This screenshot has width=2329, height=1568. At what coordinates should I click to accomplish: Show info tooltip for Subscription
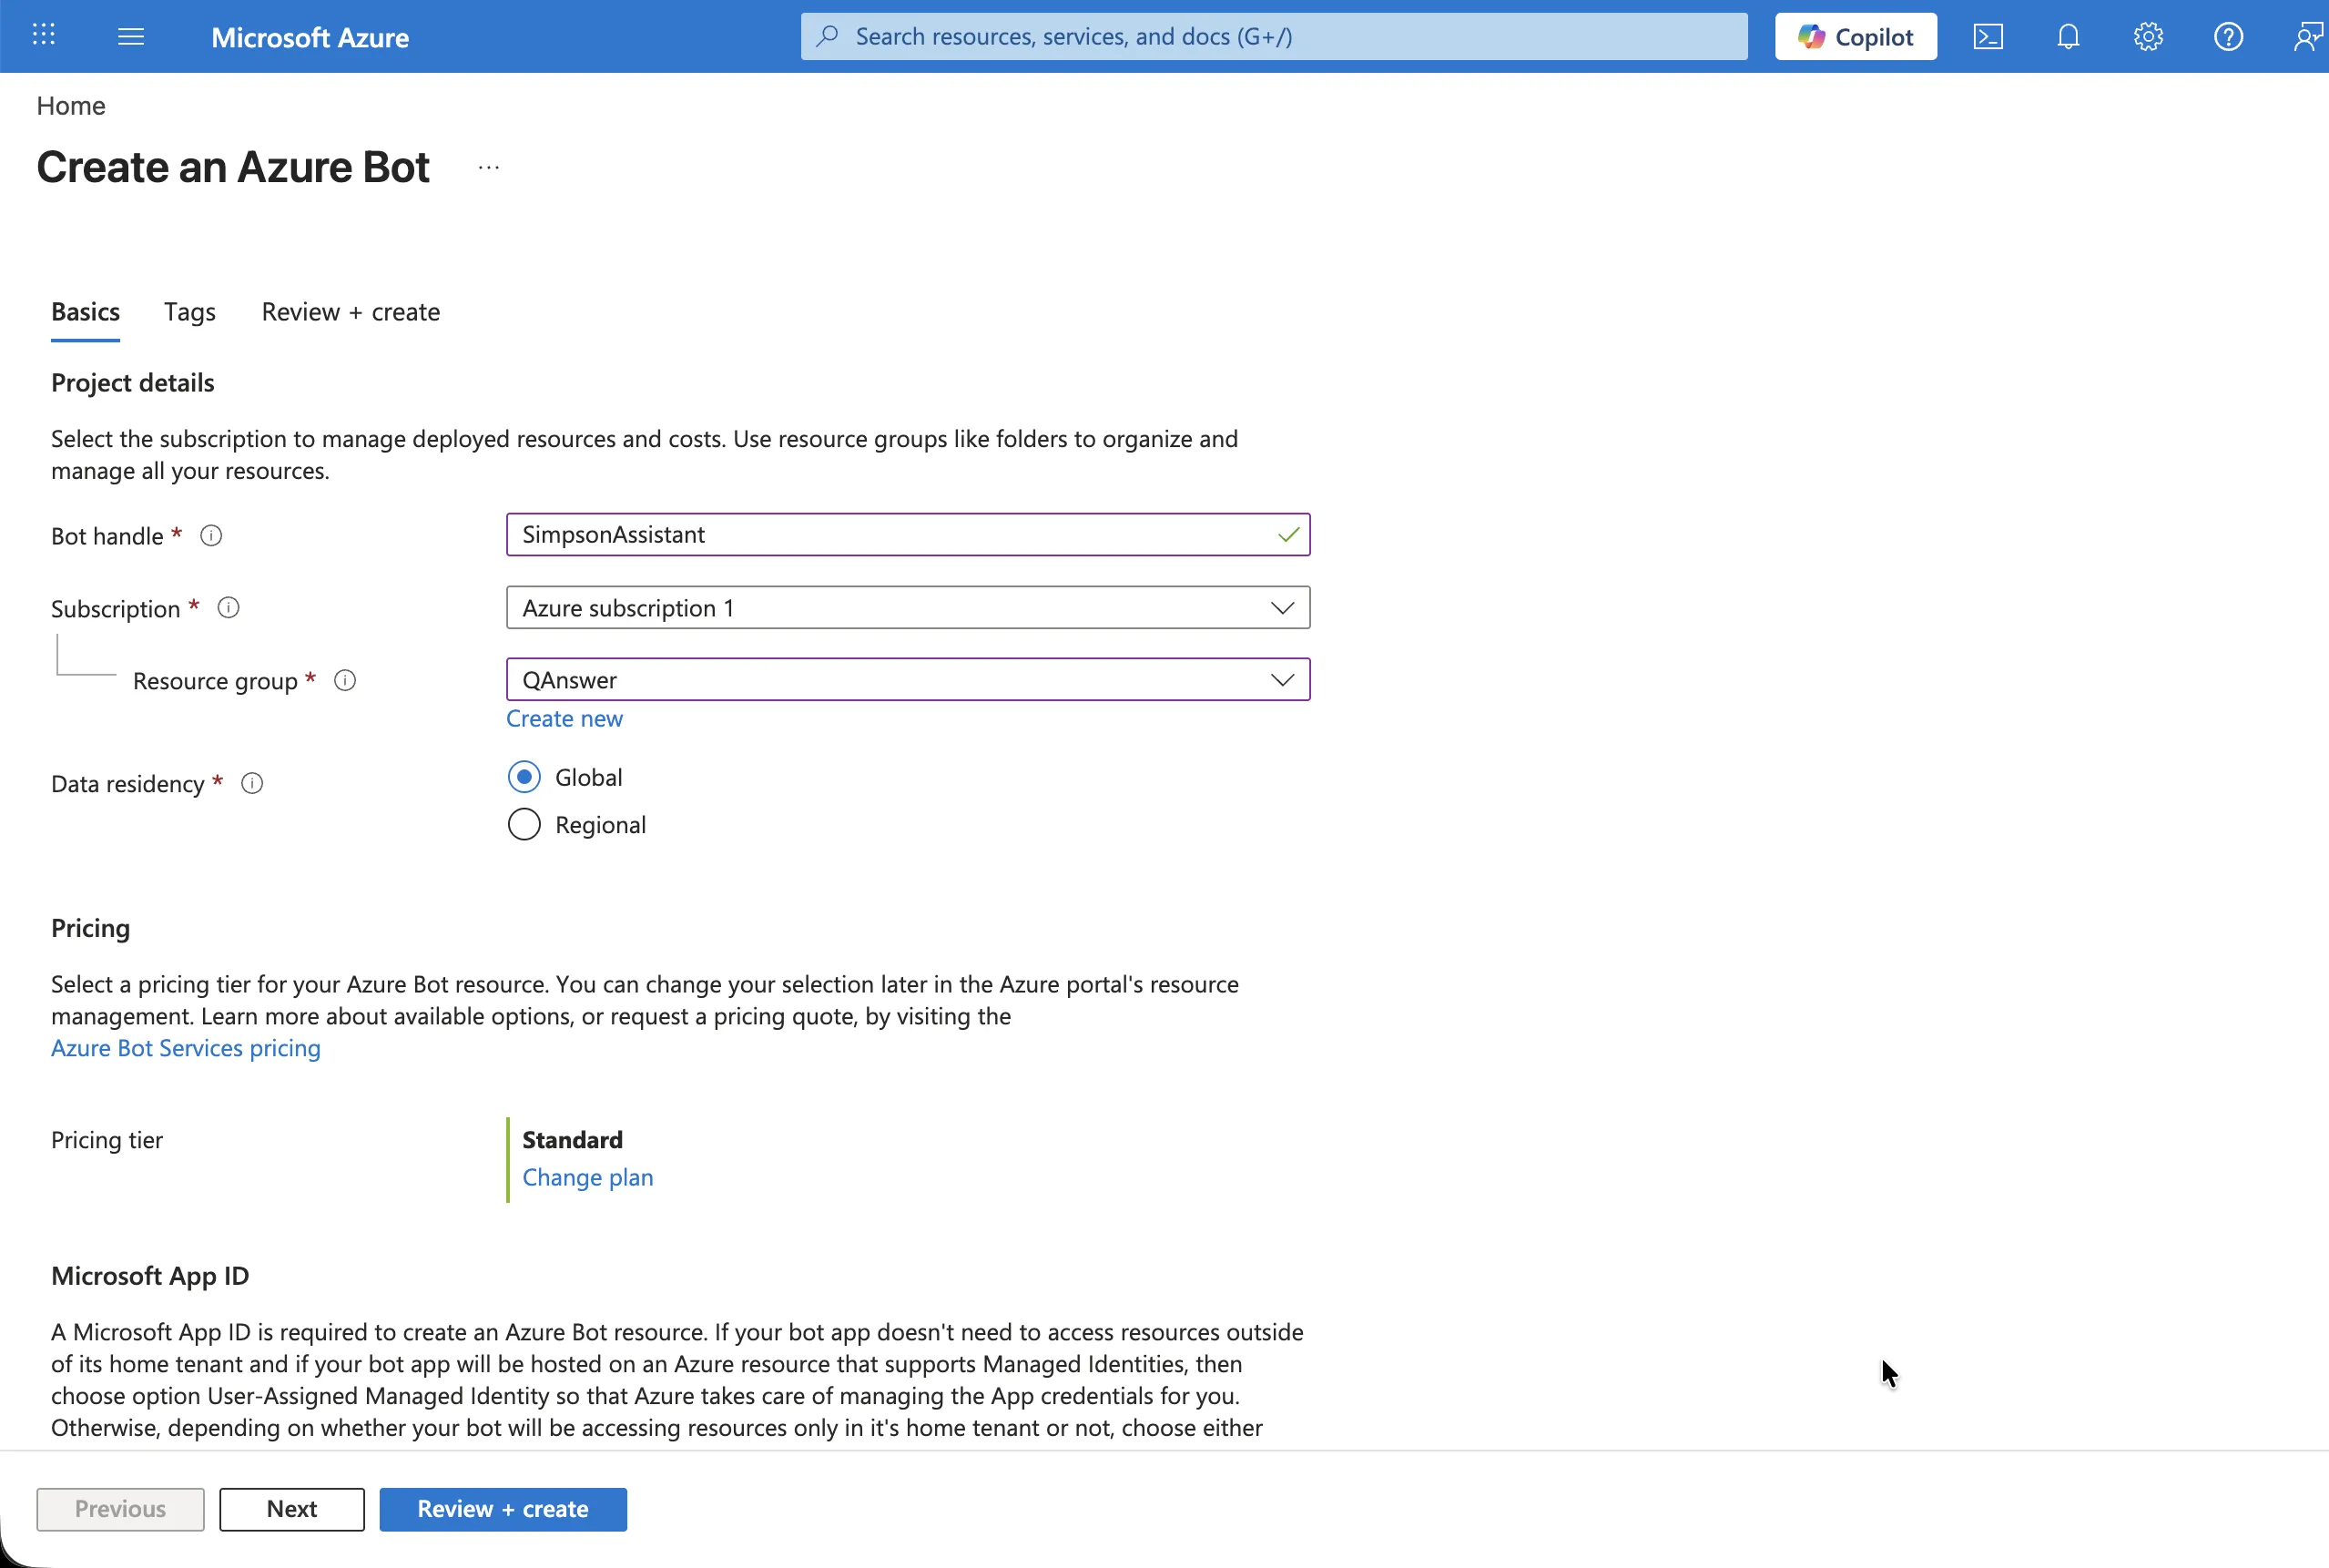coord(229,608)
